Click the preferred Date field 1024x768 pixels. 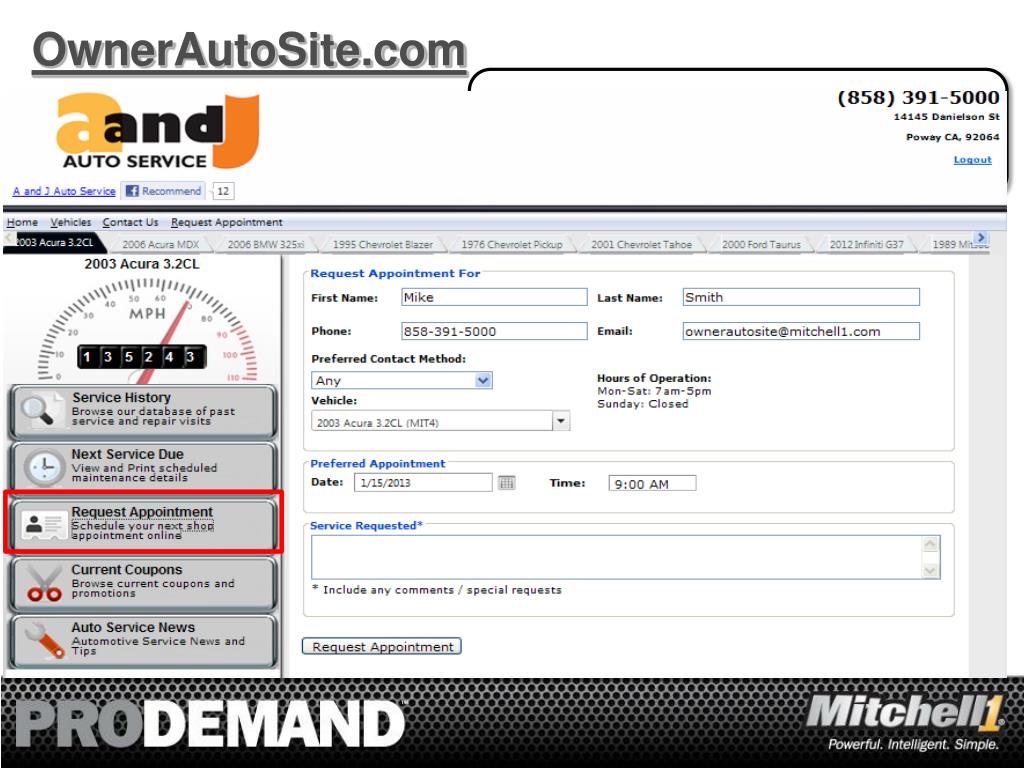(423, 483)
